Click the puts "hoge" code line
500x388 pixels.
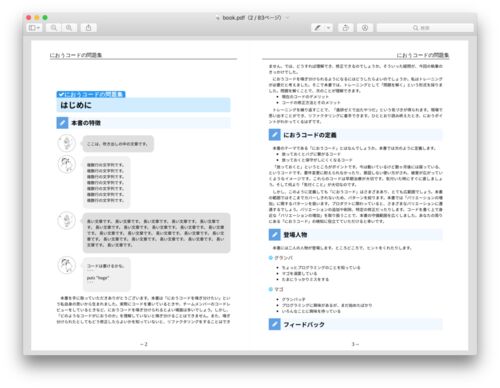point(98,278)
